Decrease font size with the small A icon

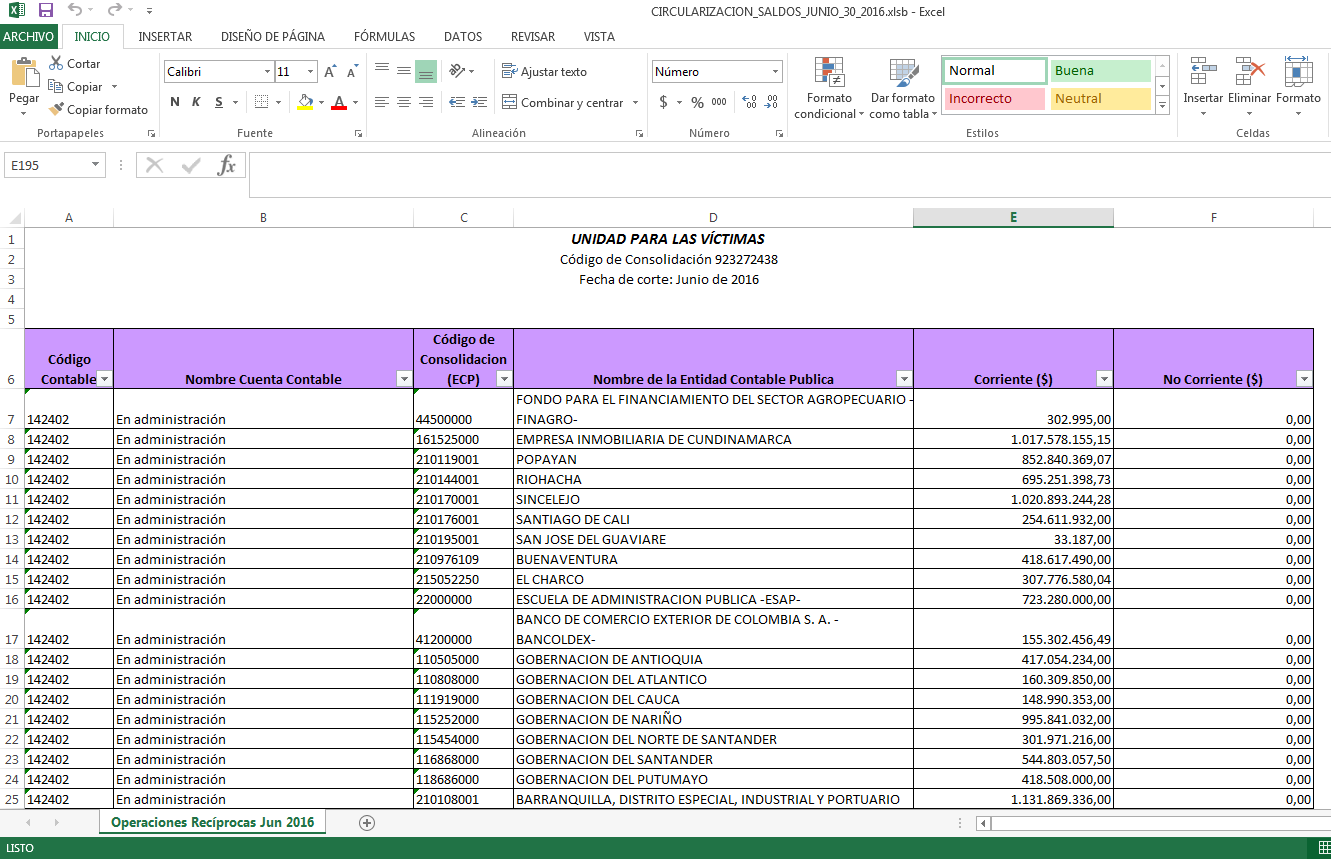point(353,72)
